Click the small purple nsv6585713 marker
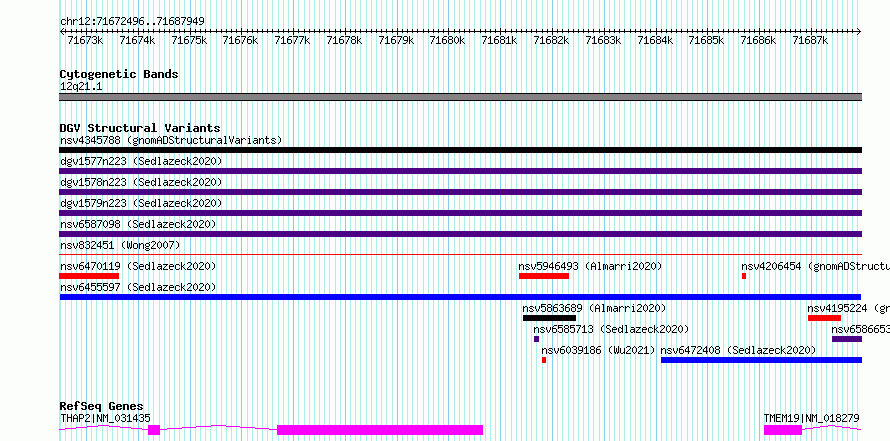Screen dimensions: 890x441 pyautogui.click(x=536, y=339)
